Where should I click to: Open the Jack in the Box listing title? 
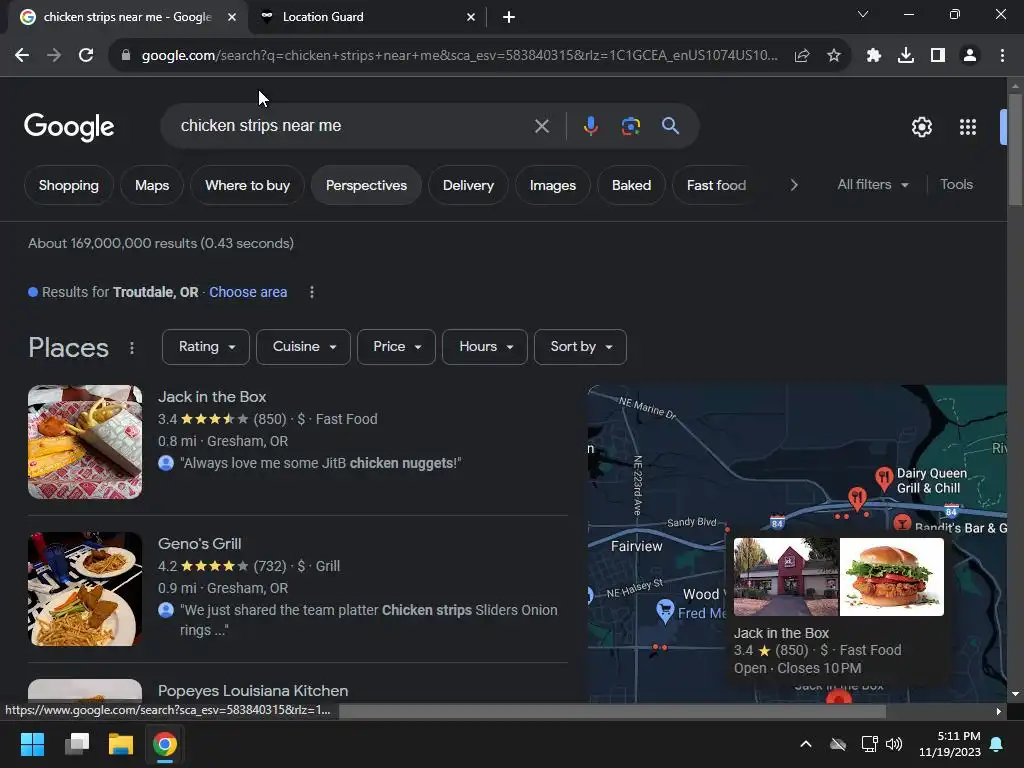212,396
